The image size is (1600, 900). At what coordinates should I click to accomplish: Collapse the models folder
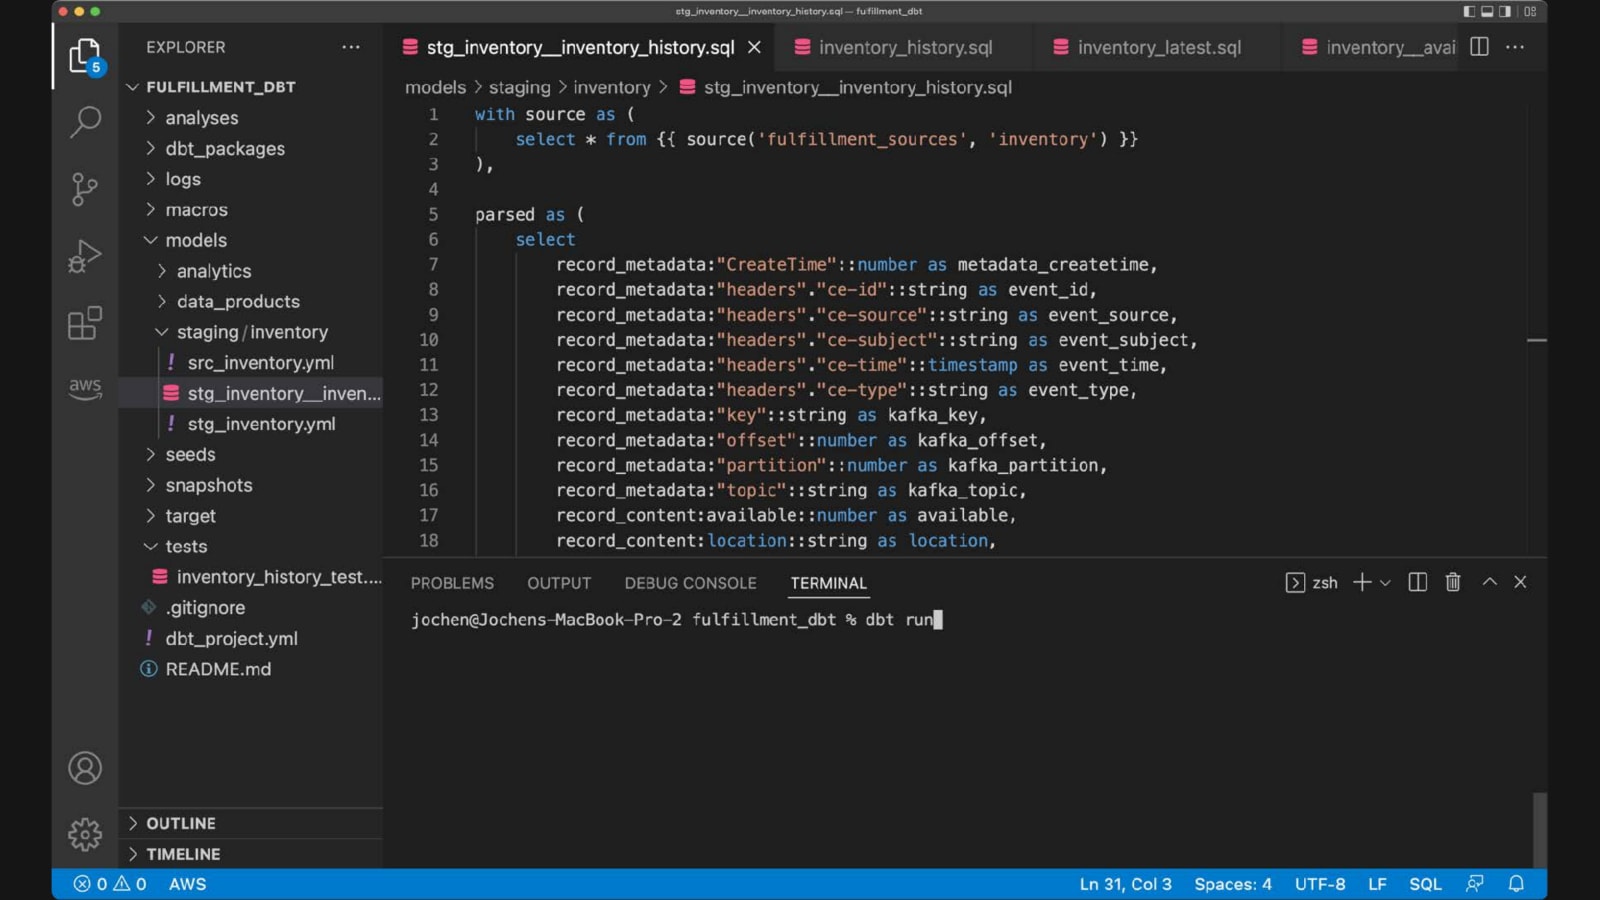coord(250,240)
